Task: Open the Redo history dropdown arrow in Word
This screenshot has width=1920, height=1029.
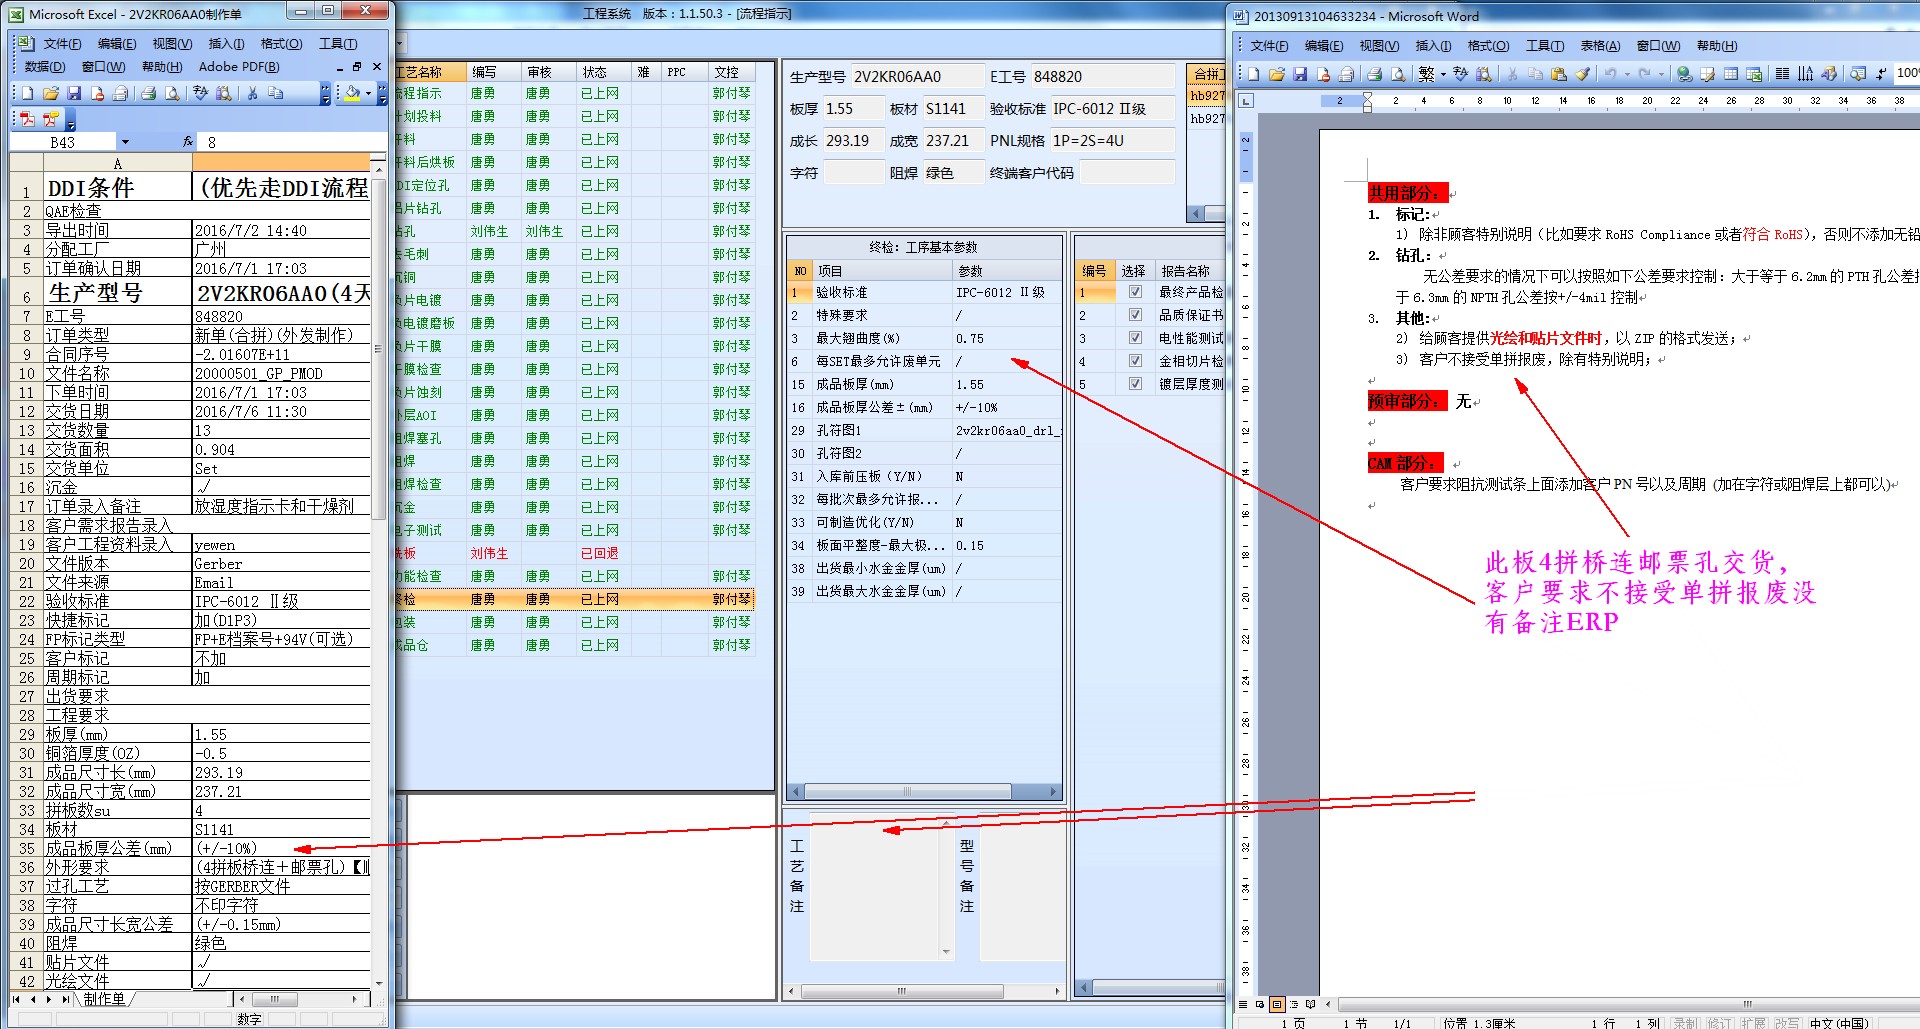Action: [x=1661, y=74]
